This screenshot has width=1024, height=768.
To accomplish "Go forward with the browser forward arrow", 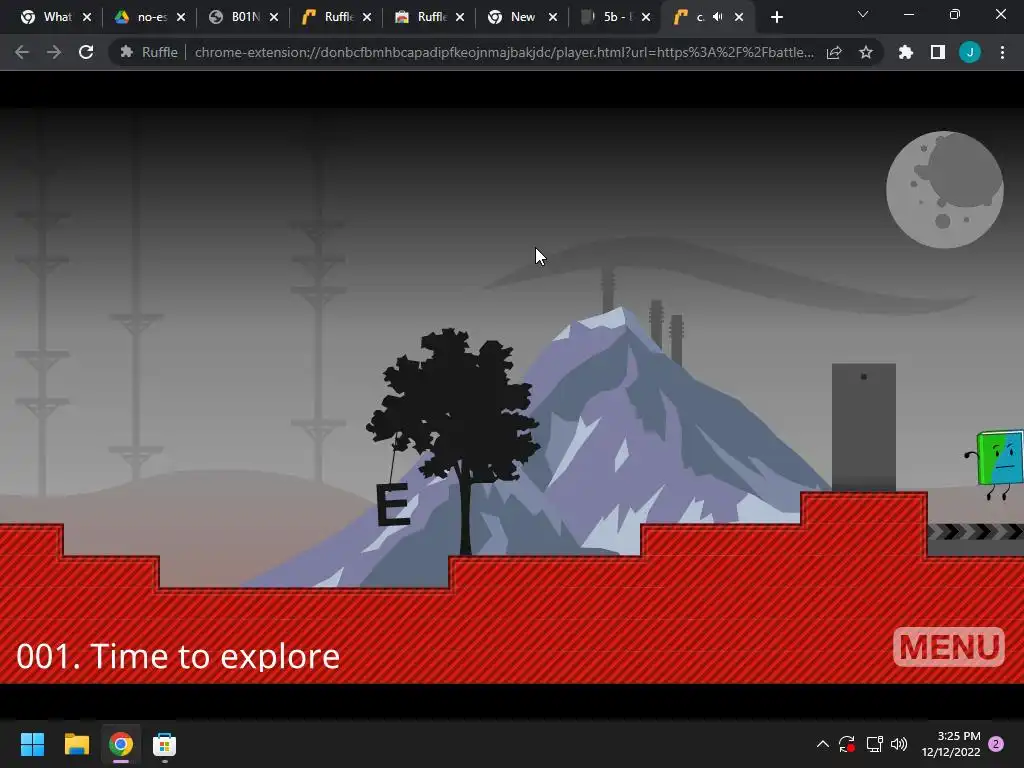I will tap(54, 52).
